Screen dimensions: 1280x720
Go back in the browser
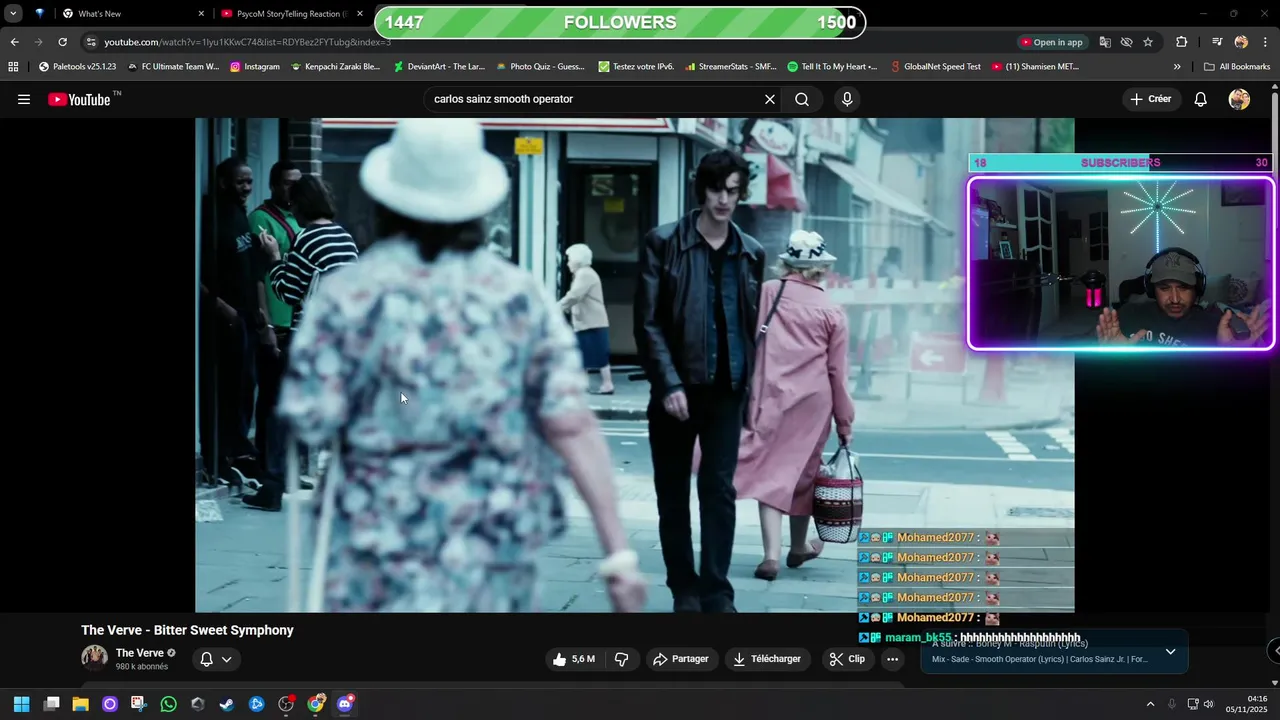pyautogui.click(x=14, y=42)
